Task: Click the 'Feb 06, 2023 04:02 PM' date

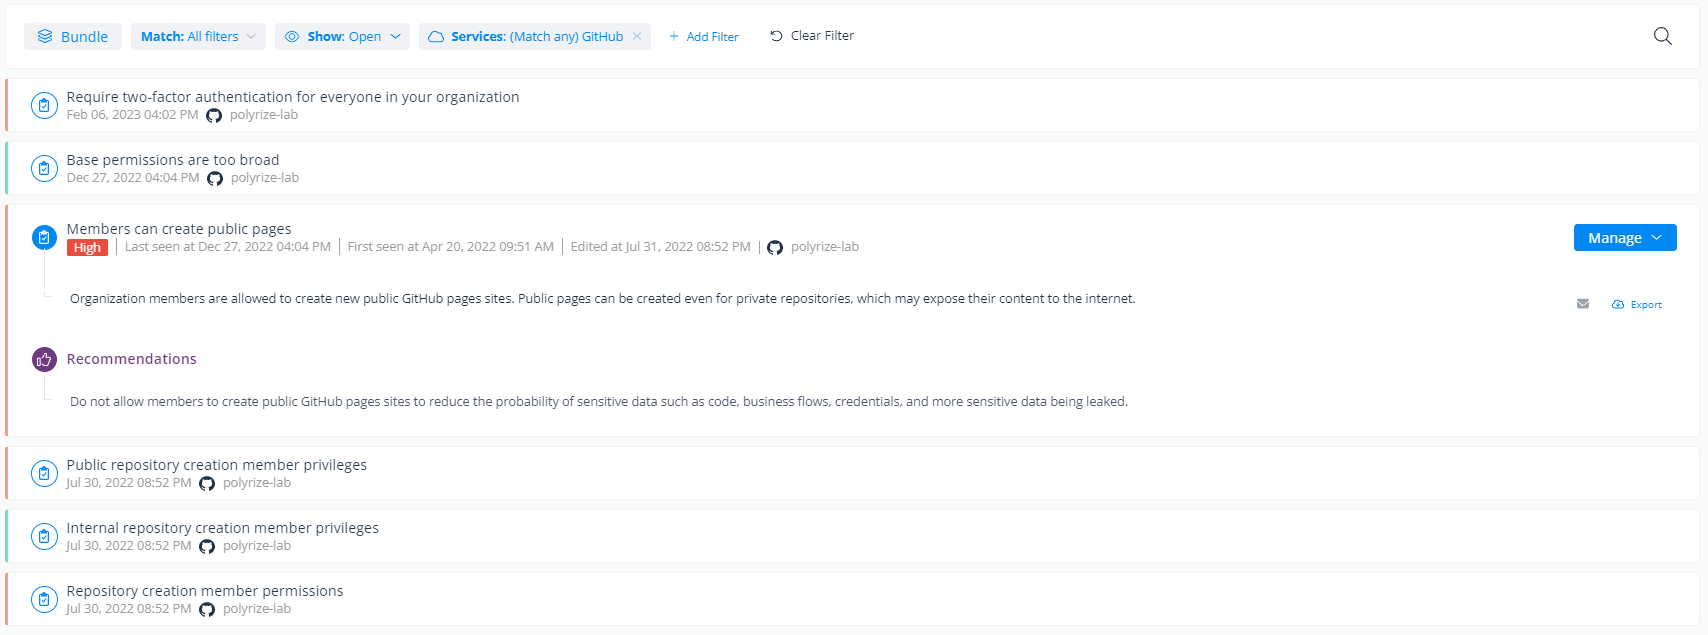Action: click(x=132, y=115)
